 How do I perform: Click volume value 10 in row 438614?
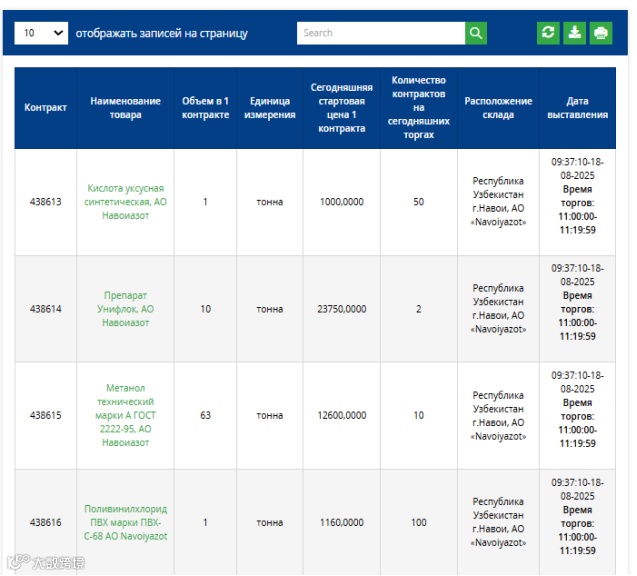coord(205,309)
